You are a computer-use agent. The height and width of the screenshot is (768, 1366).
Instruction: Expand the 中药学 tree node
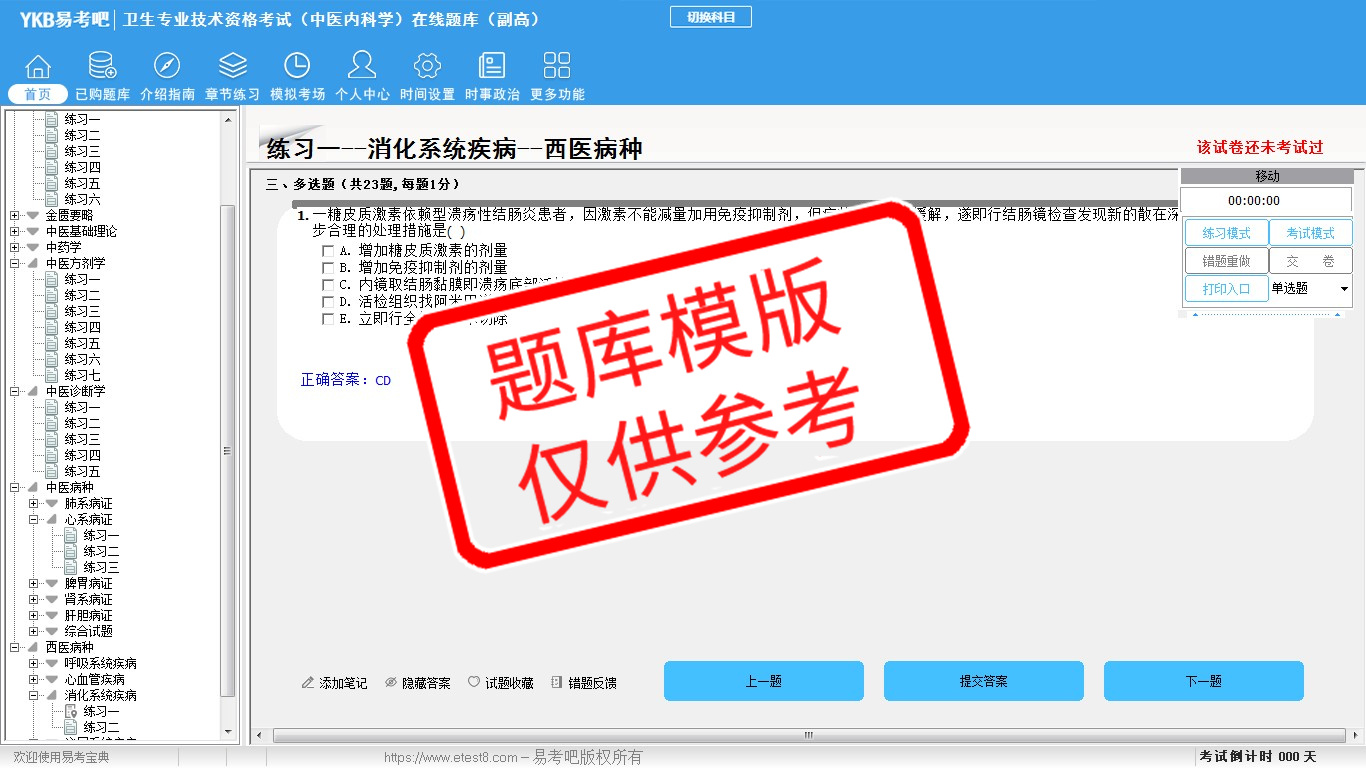pyautogui.click(x=15, y=247)
